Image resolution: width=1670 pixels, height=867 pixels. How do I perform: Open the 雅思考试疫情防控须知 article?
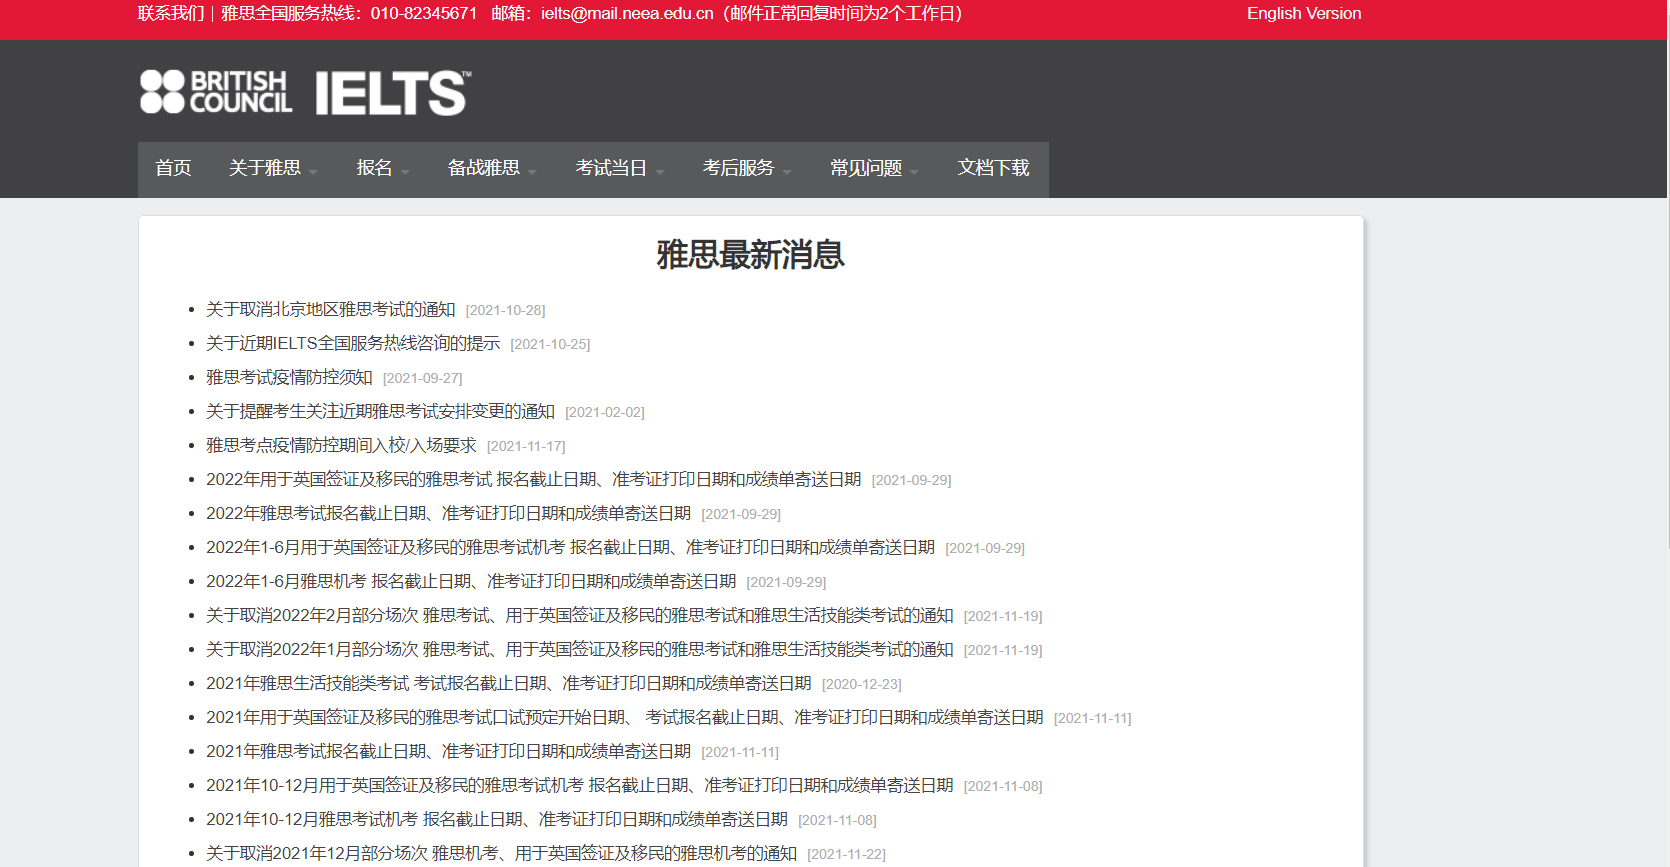(289, 378)
